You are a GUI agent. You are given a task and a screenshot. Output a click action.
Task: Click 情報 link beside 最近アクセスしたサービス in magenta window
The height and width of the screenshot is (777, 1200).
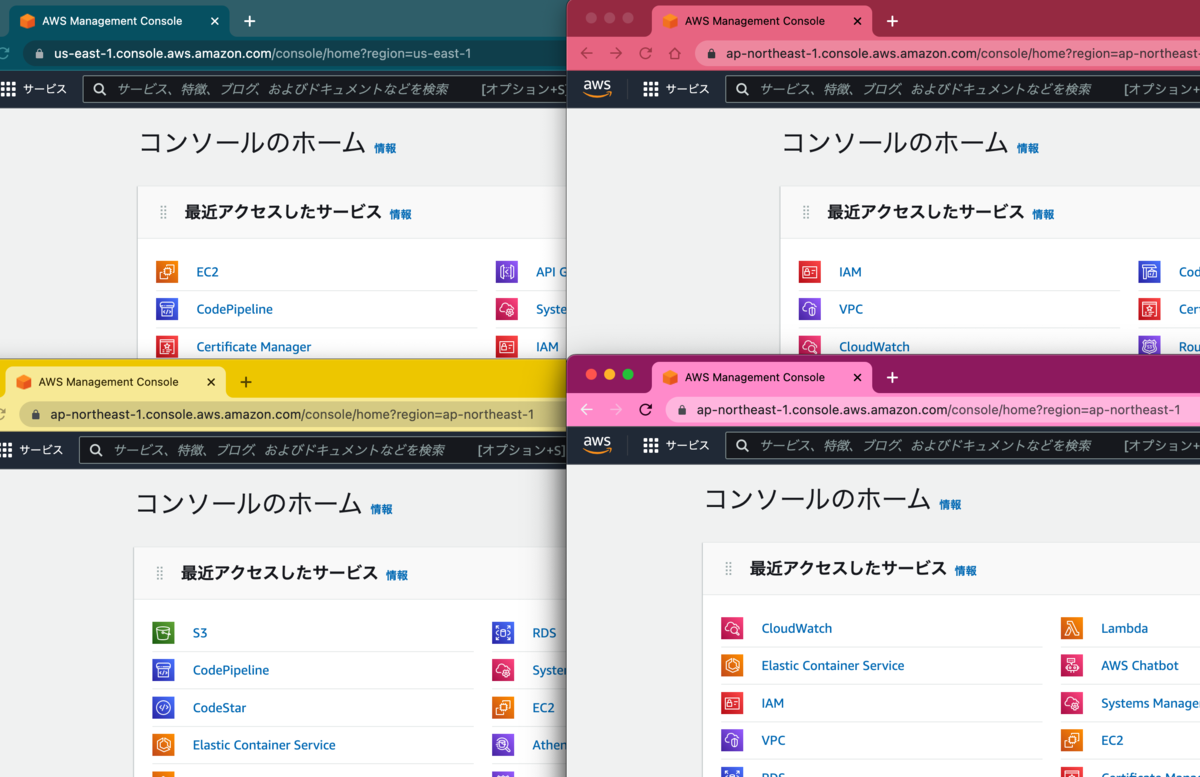click(x=966, y=571)
